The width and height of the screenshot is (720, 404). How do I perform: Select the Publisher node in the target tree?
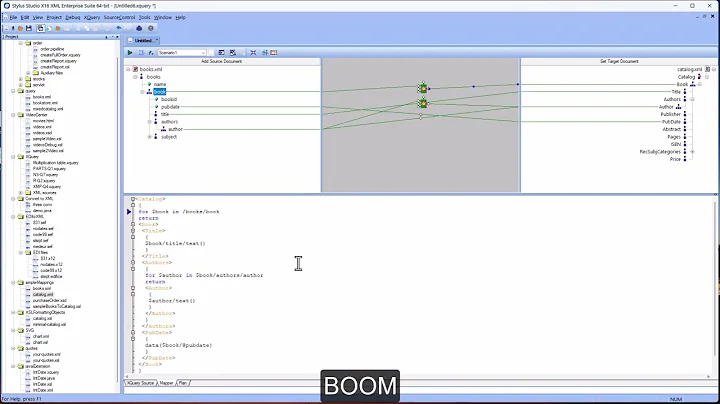(670, 114)
